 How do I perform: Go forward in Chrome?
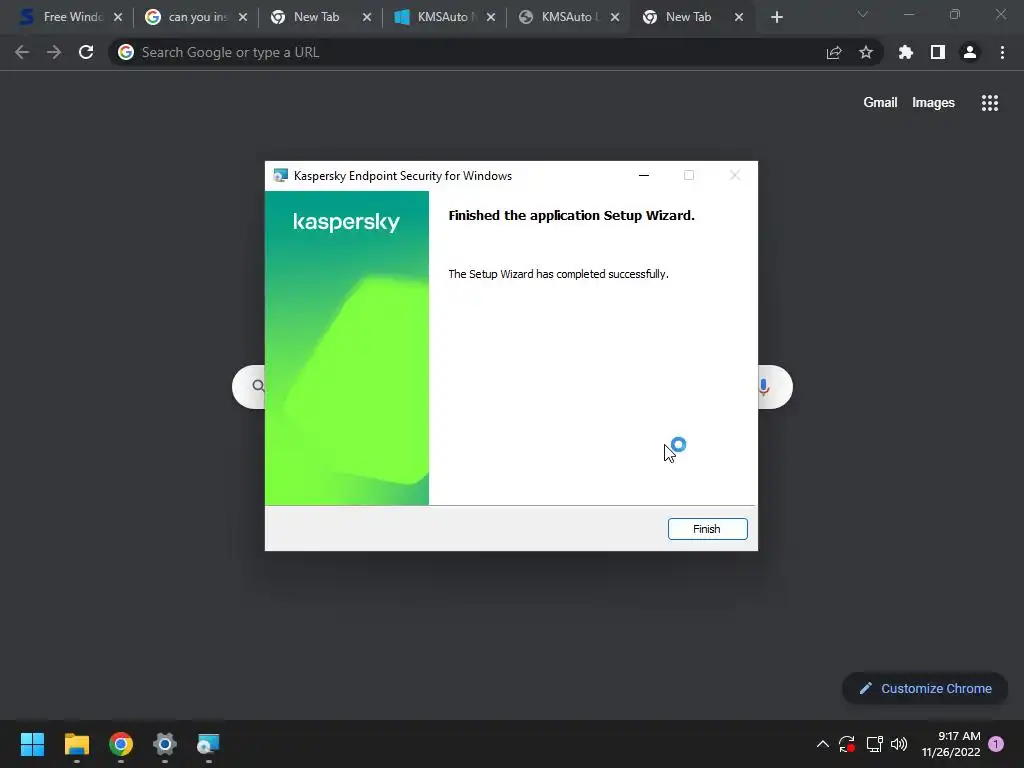pyautogui.click(x=54, y=52)
